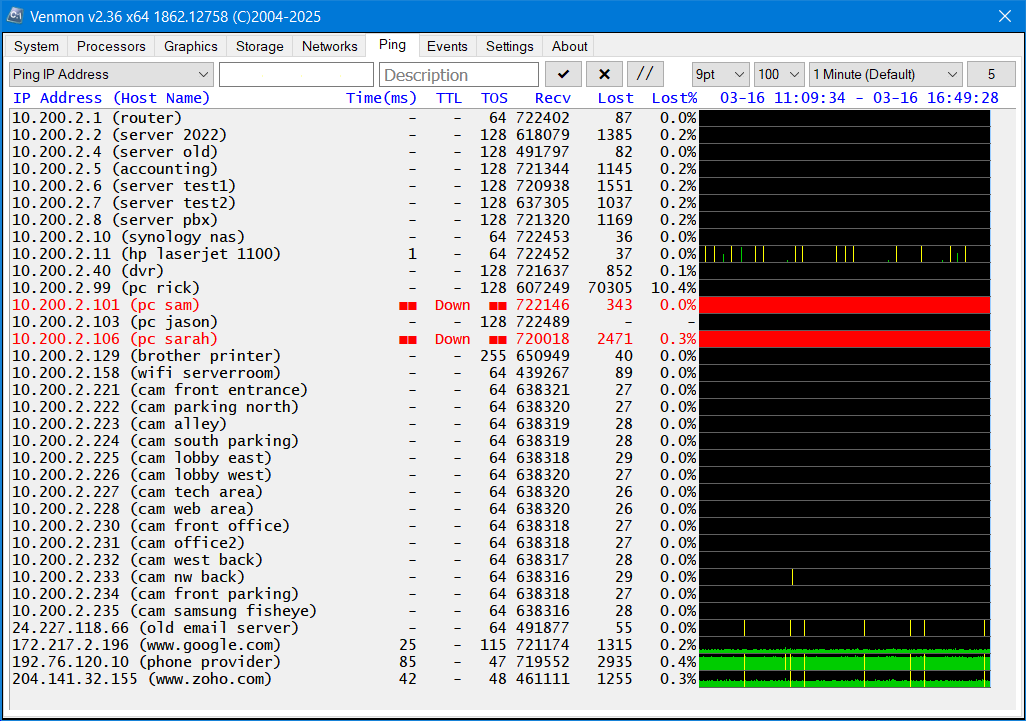Click 10.4% lost value for pc rick
This screenshot has width=1026, height=721.
click(x=674, y=288)
